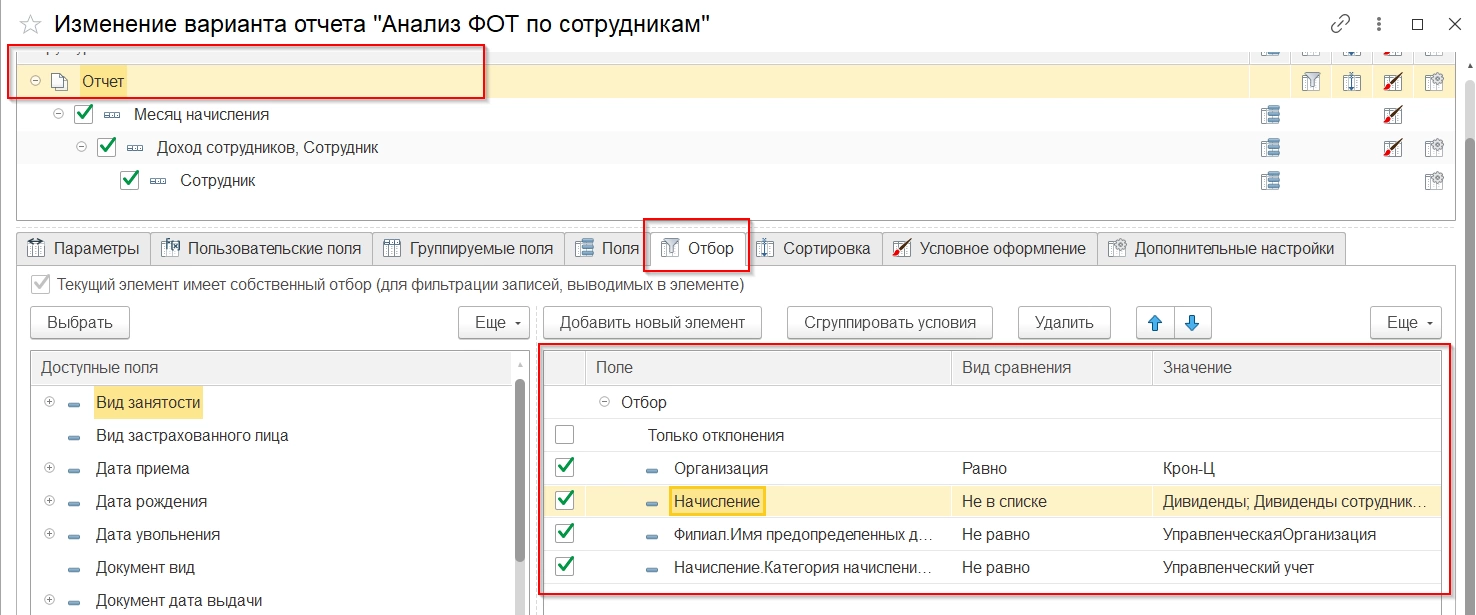
Task: Click filter icon in the Отчет row
Action: click(1310, 83)
